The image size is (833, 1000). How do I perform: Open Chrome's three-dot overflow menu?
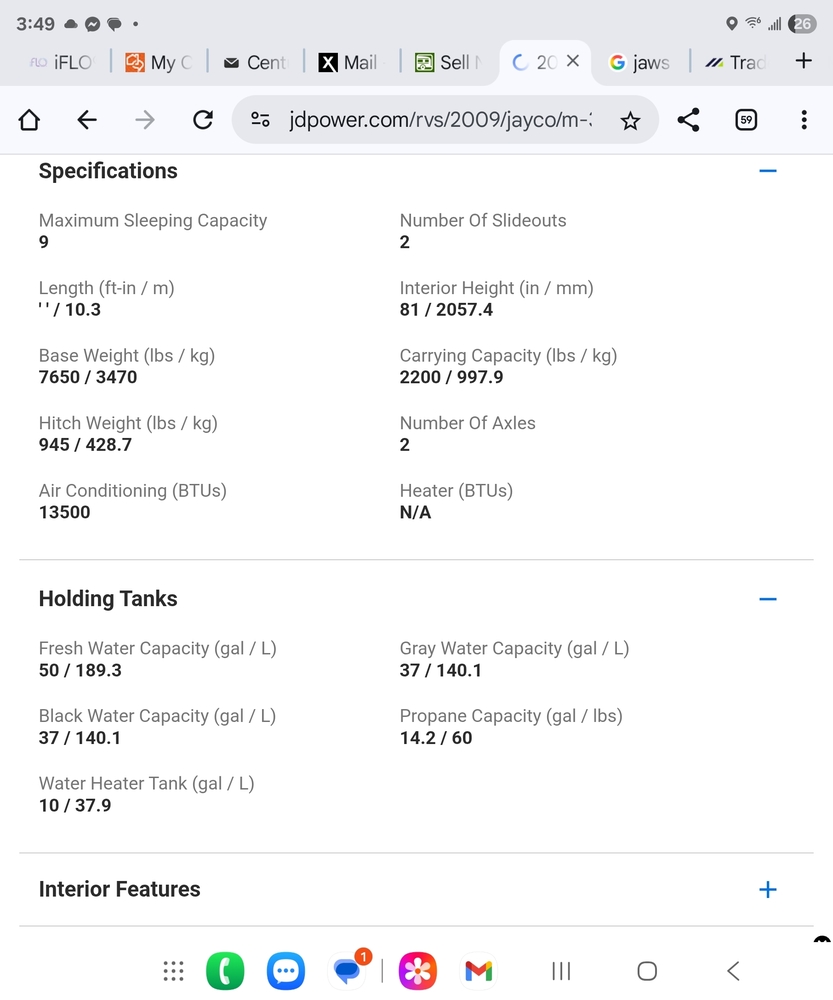(x=804, y=120)
